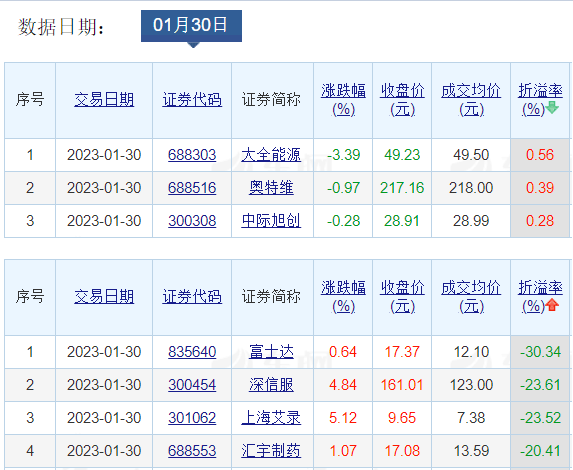The height and width of the screenshot is (470, 573).
Task: Open 奥特维 stock link
Action: (271, 188)
